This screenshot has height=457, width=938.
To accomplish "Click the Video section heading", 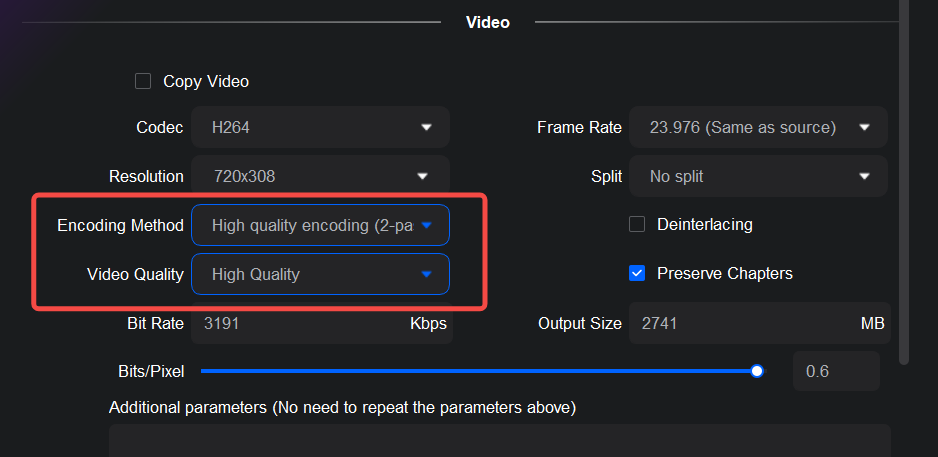I will pyautogui.click(x=488, y=22).
